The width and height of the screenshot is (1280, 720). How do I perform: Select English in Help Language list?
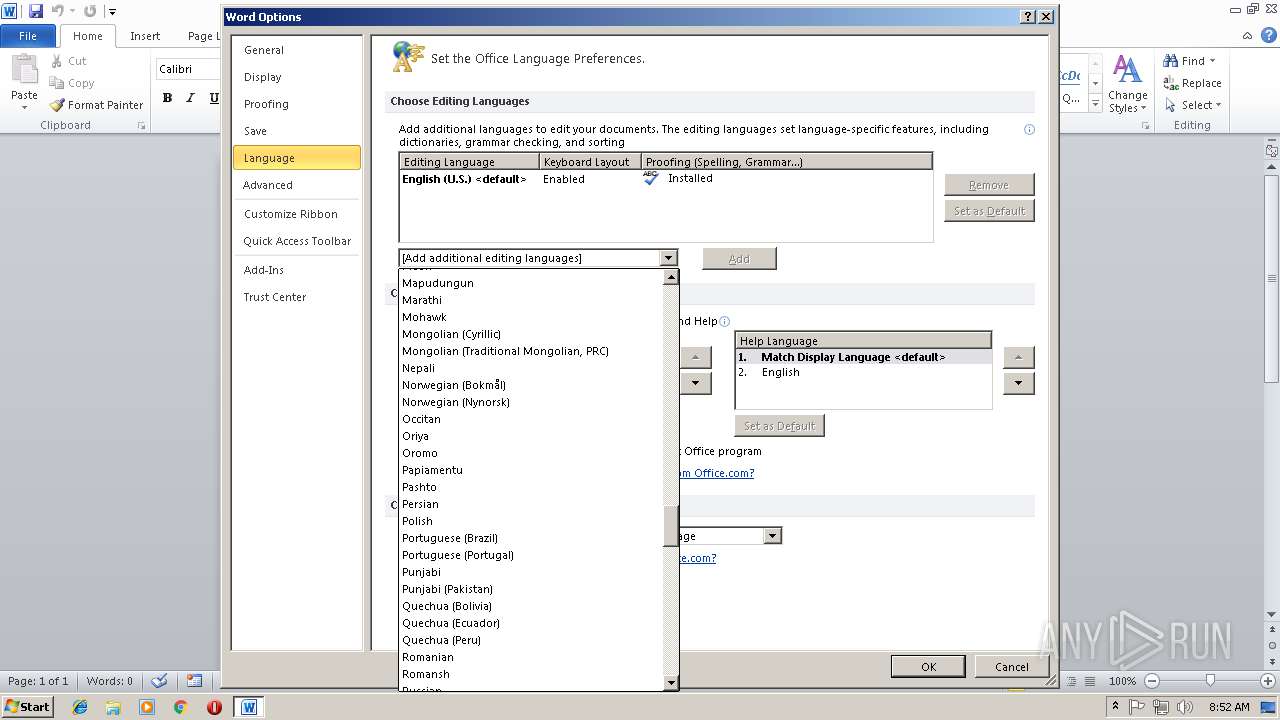tap(863, 372)
